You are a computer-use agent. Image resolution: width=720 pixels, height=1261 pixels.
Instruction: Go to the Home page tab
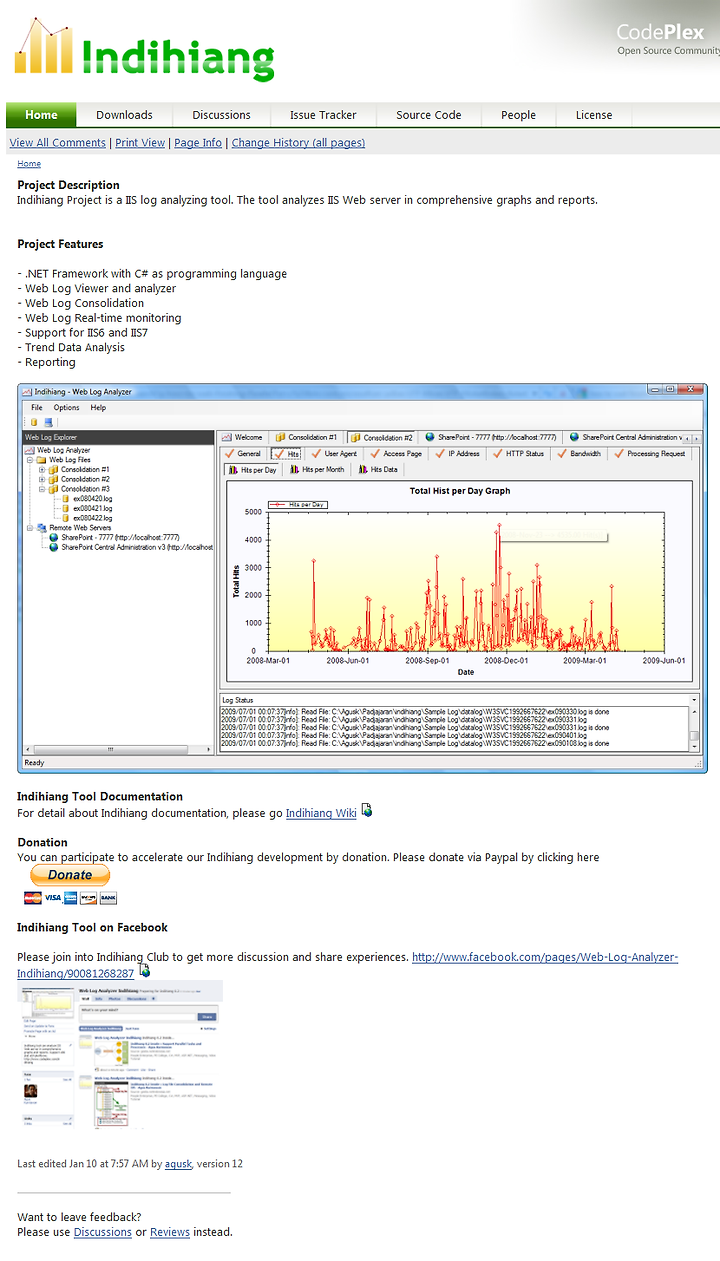point(42,115)
